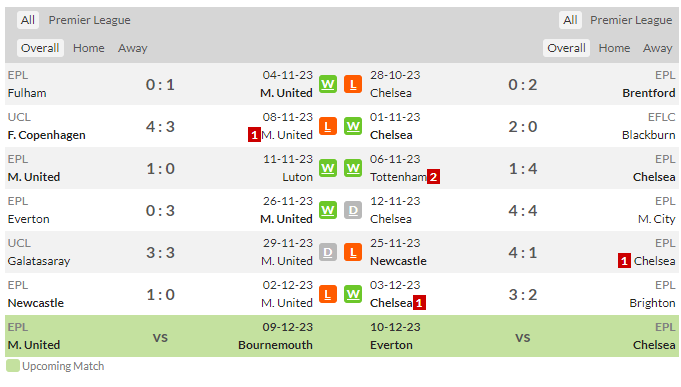This screenshot has height=387, width=681.
Task: Show right panel Home matches only
Action: pyautogui.click(x=614, y=48)
